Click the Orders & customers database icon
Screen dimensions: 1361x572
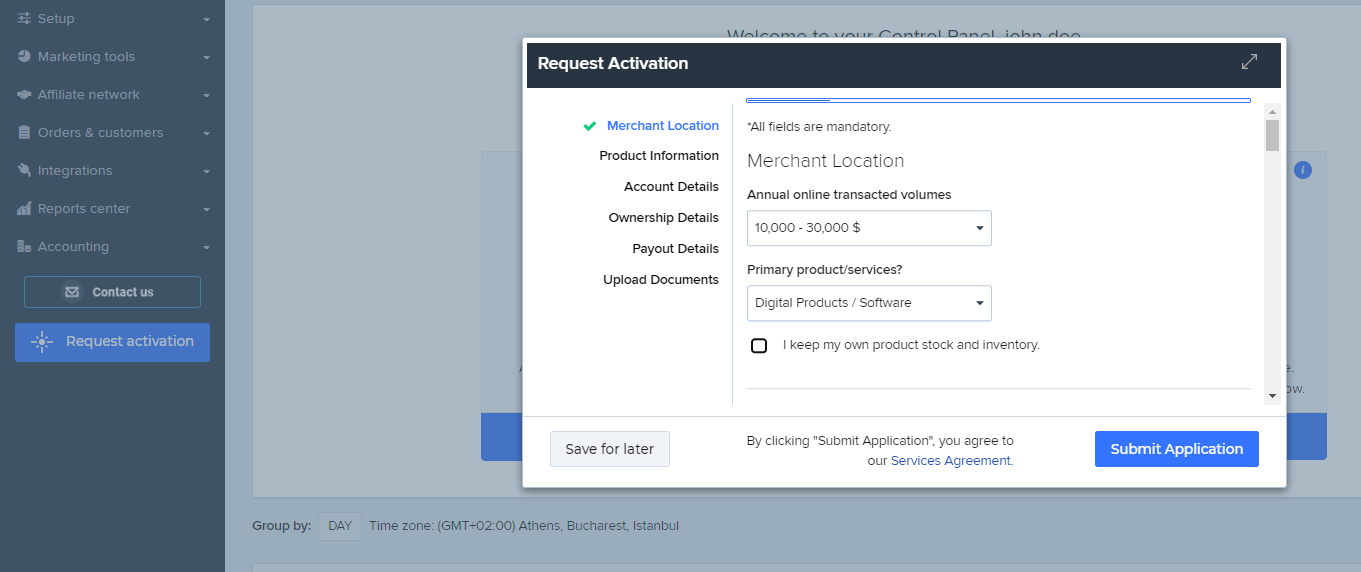click(25, 133)
